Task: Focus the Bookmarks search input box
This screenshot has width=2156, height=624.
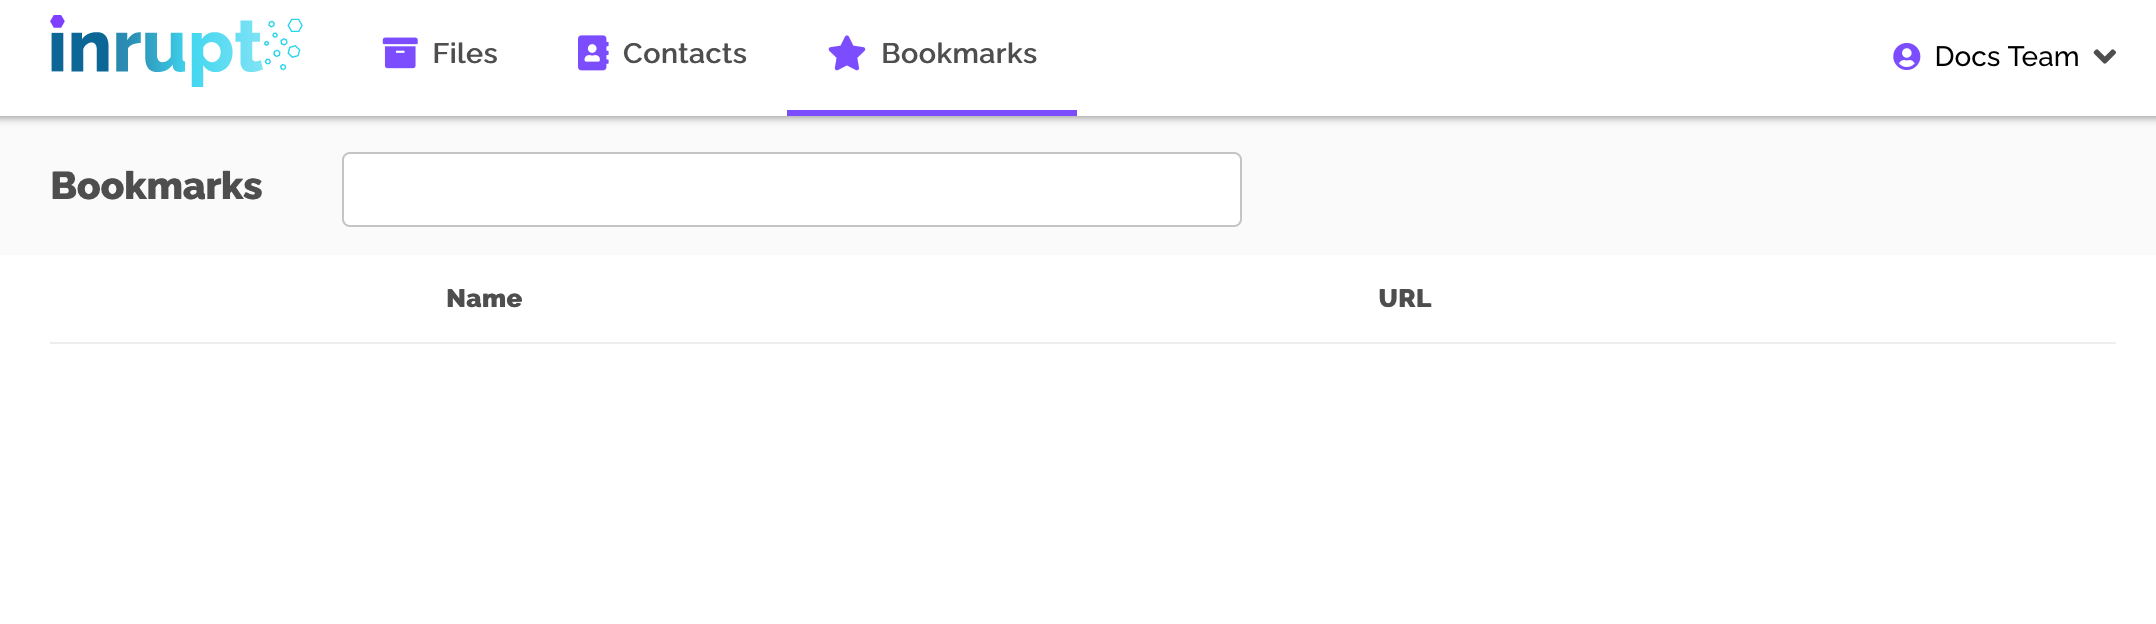Action: (x=792, y=189)
